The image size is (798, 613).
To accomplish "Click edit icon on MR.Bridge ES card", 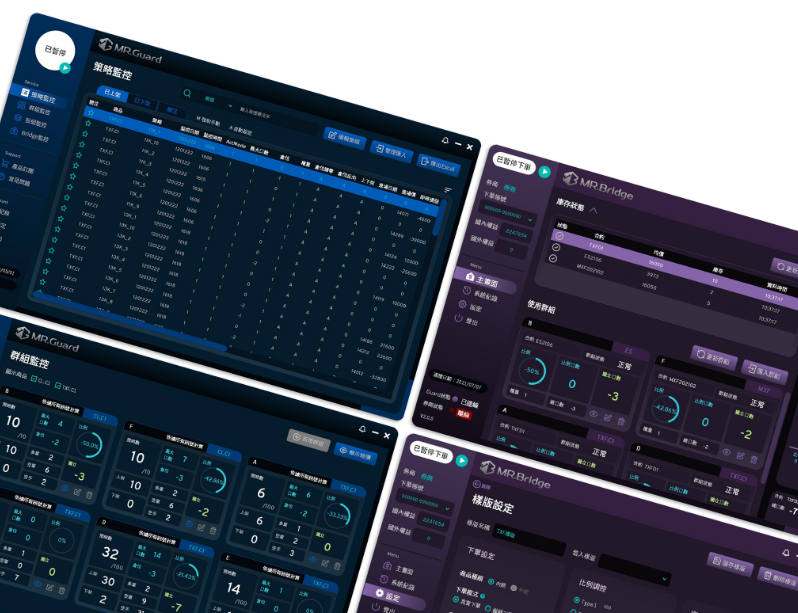I will 607,417.
